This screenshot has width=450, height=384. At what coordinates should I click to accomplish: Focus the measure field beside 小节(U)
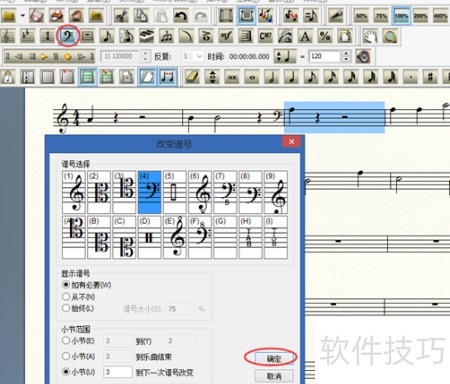(118, 372)
